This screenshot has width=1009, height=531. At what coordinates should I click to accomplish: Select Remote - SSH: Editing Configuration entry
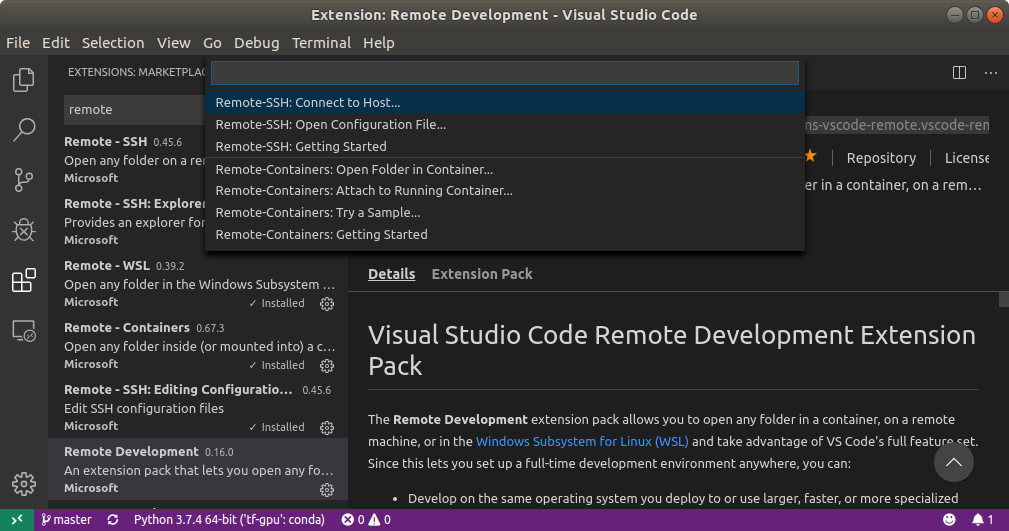pos(198,407)
